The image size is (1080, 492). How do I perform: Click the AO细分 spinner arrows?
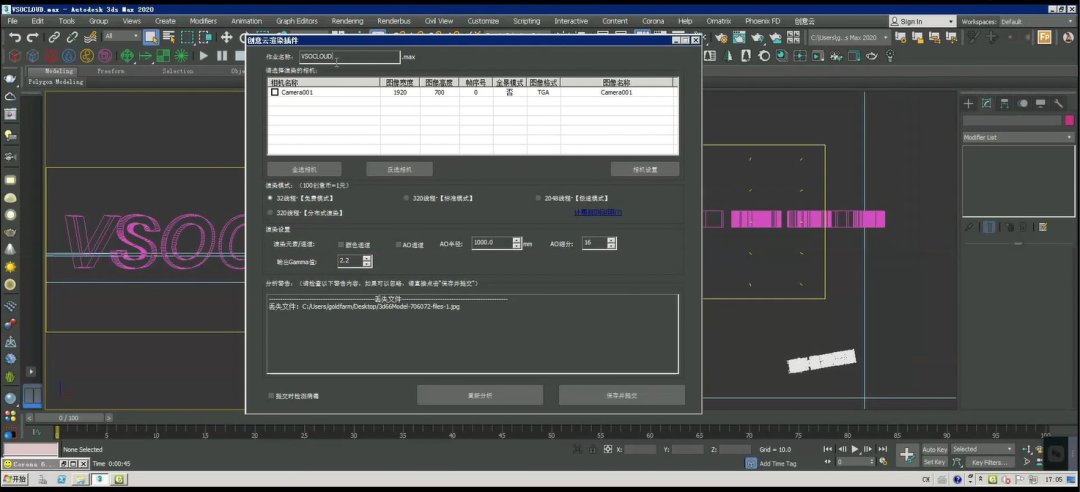tap(611, 243)
